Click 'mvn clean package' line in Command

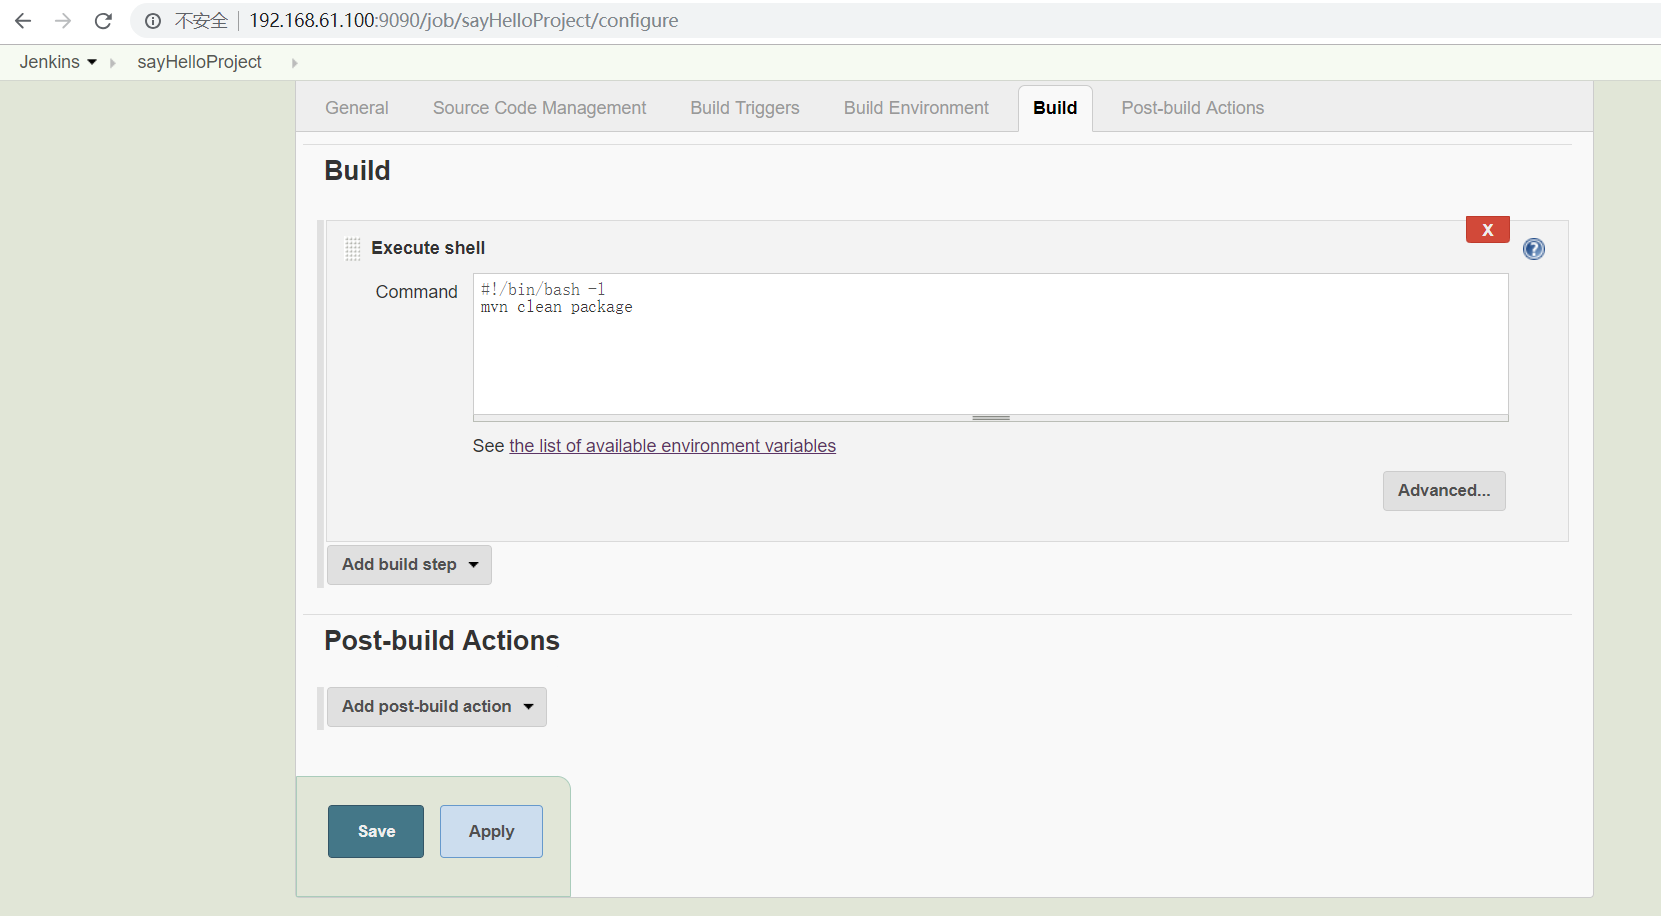tap(556, 307)
